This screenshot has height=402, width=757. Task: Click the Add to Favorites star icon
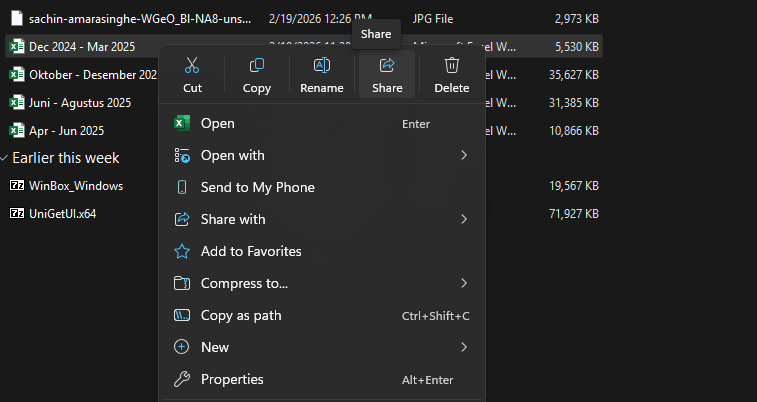(182, 251)
